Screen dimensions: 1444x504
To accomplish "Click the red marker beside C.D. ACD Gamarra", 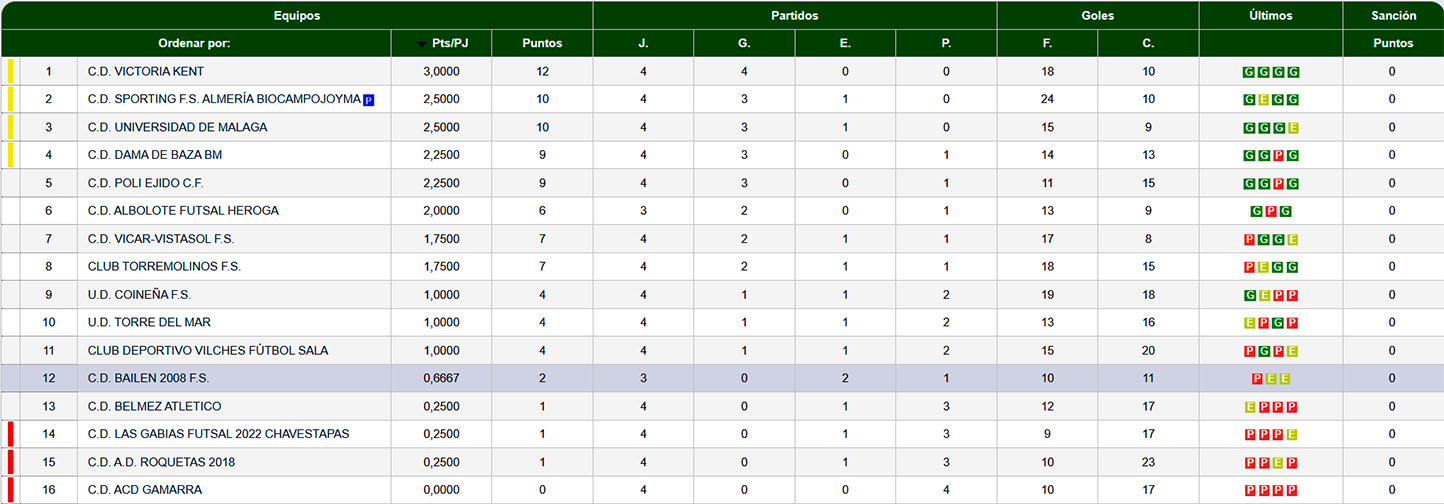I will (10, 490).
